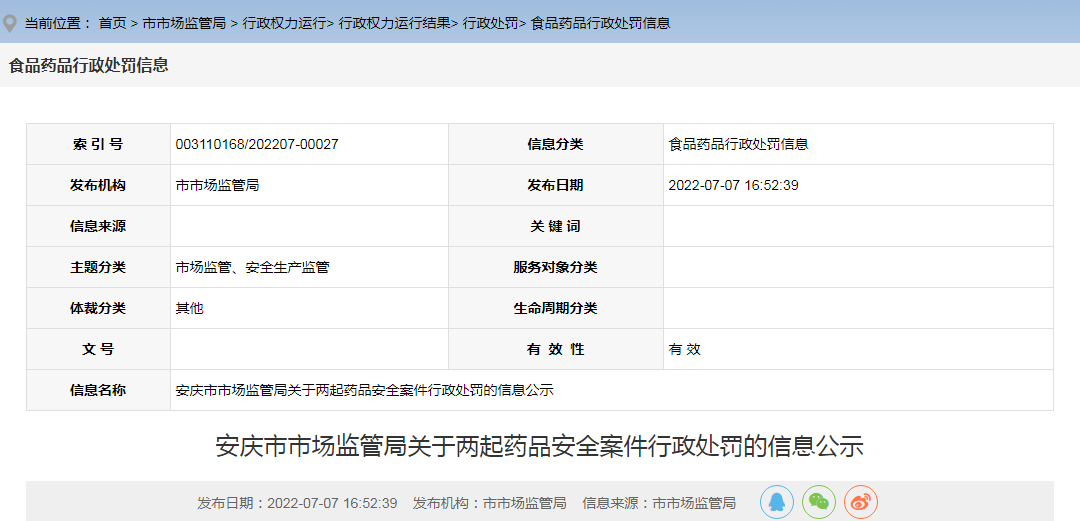Viewport: 1080px width, 521px height.
Task: Click the 信息名称 label cell
Action: coord(98,390)
